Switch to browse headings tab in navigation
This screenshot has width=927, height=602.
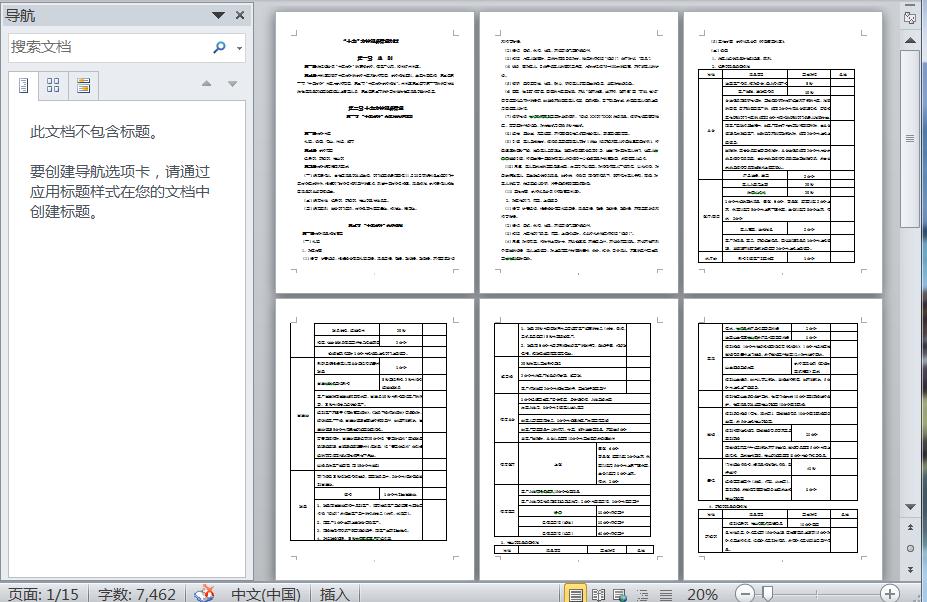click(23, 86)
